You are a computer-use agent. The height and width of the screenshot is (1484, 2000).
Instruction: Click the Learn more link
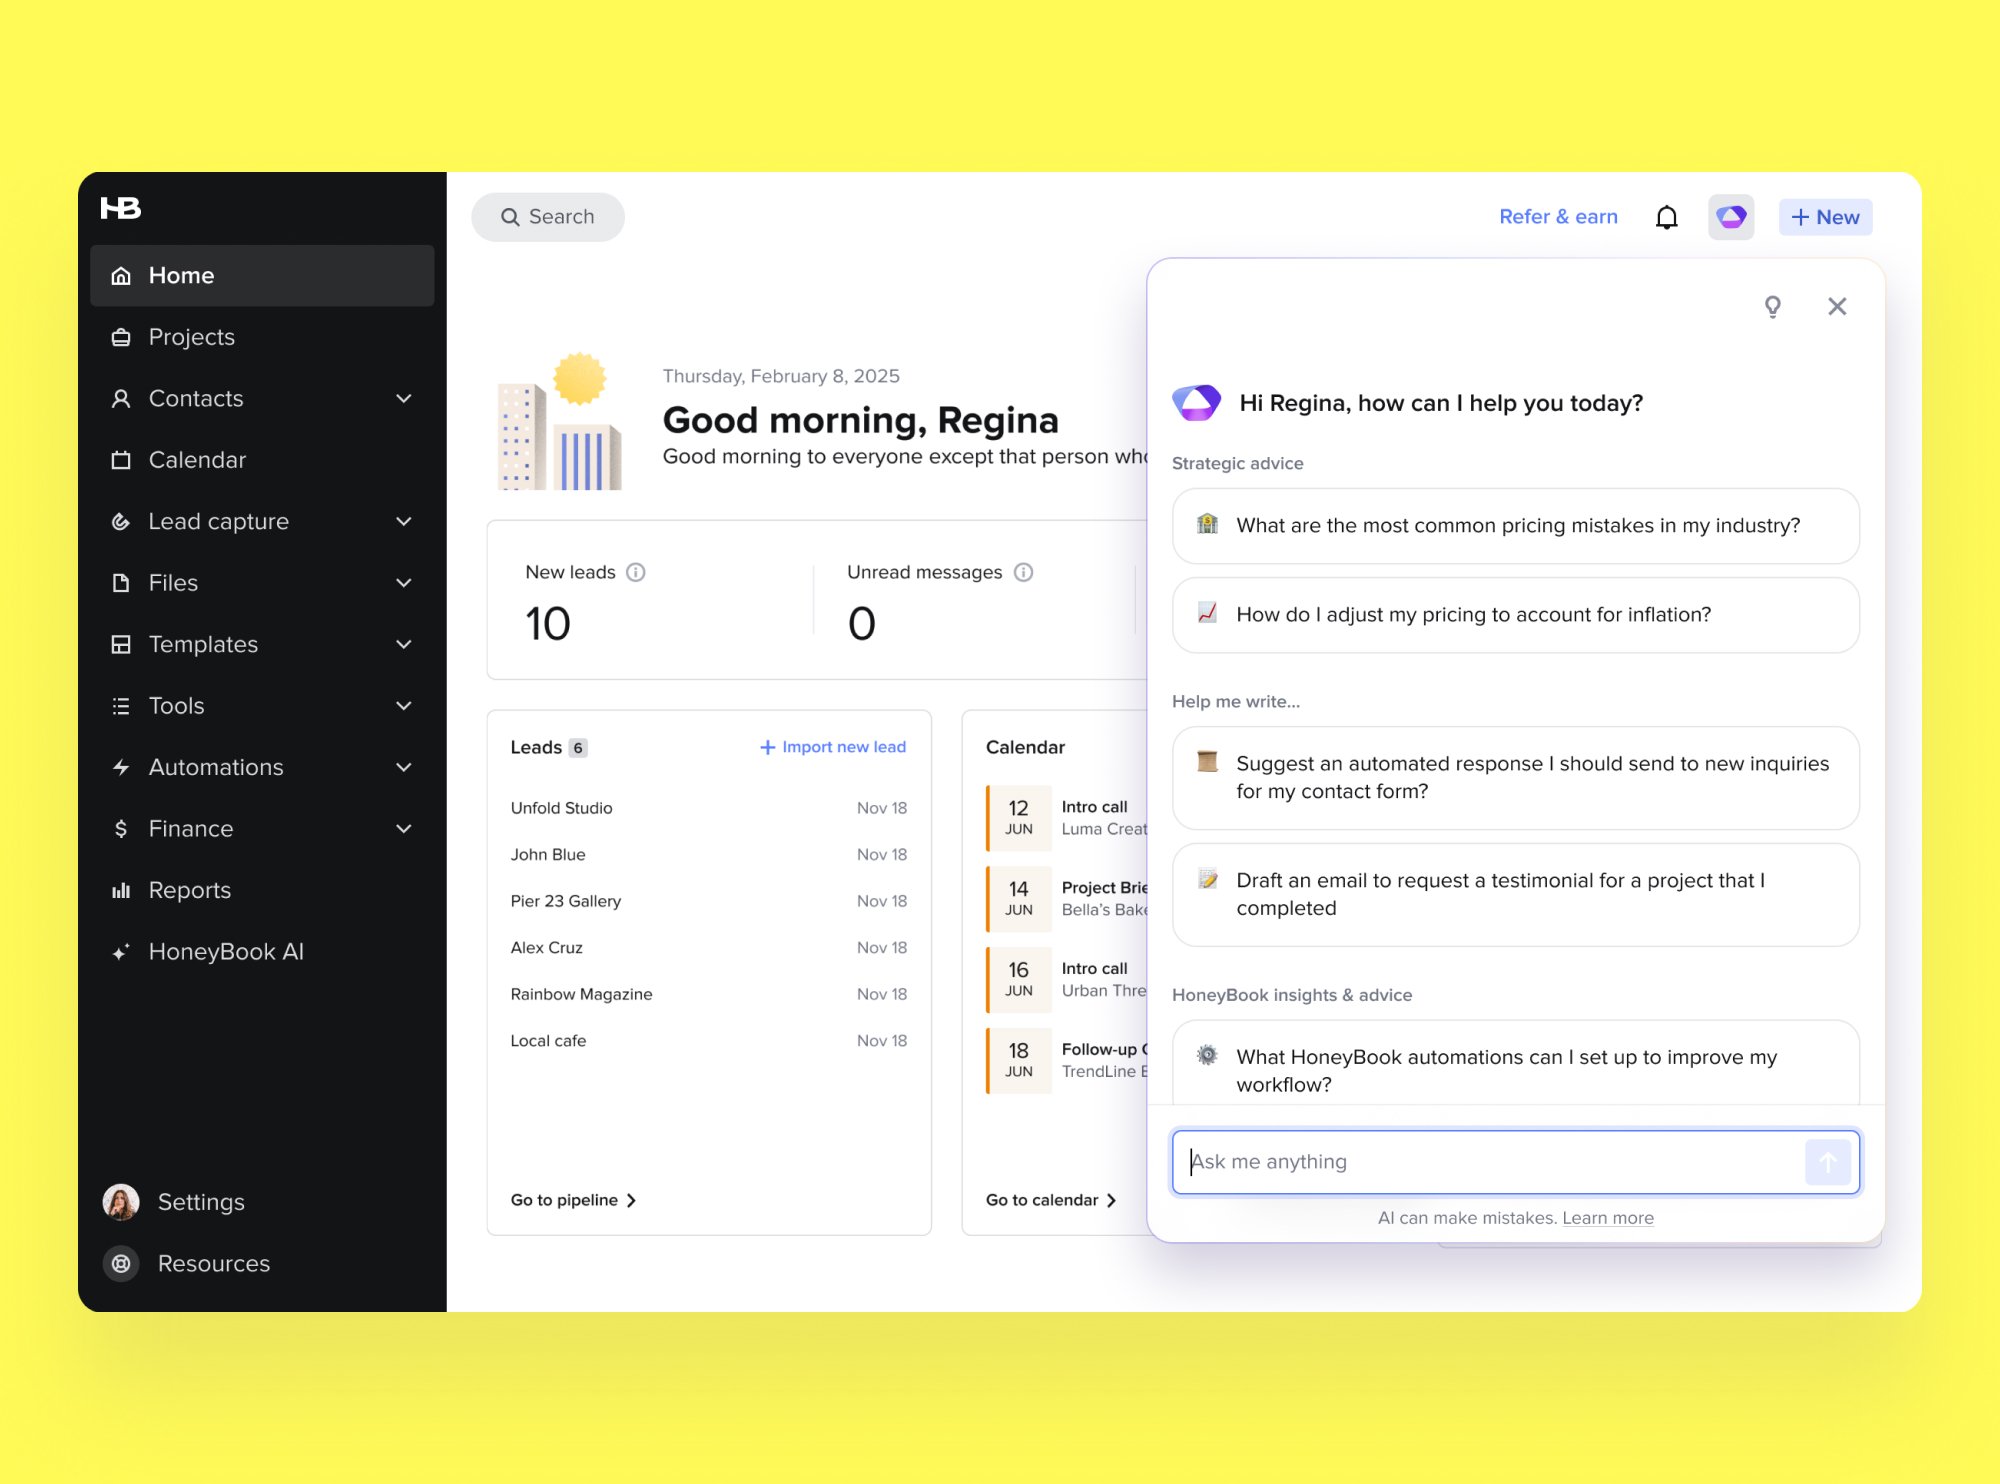[1608, 1218]
